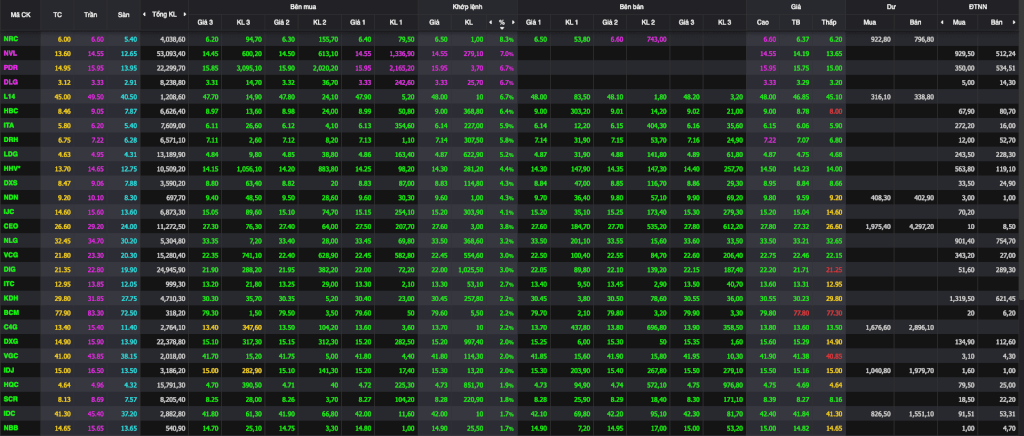Screen dimensions: 1024x436
Task: Select the DXS ticker symbol
Action: click(x=10, y=183)
